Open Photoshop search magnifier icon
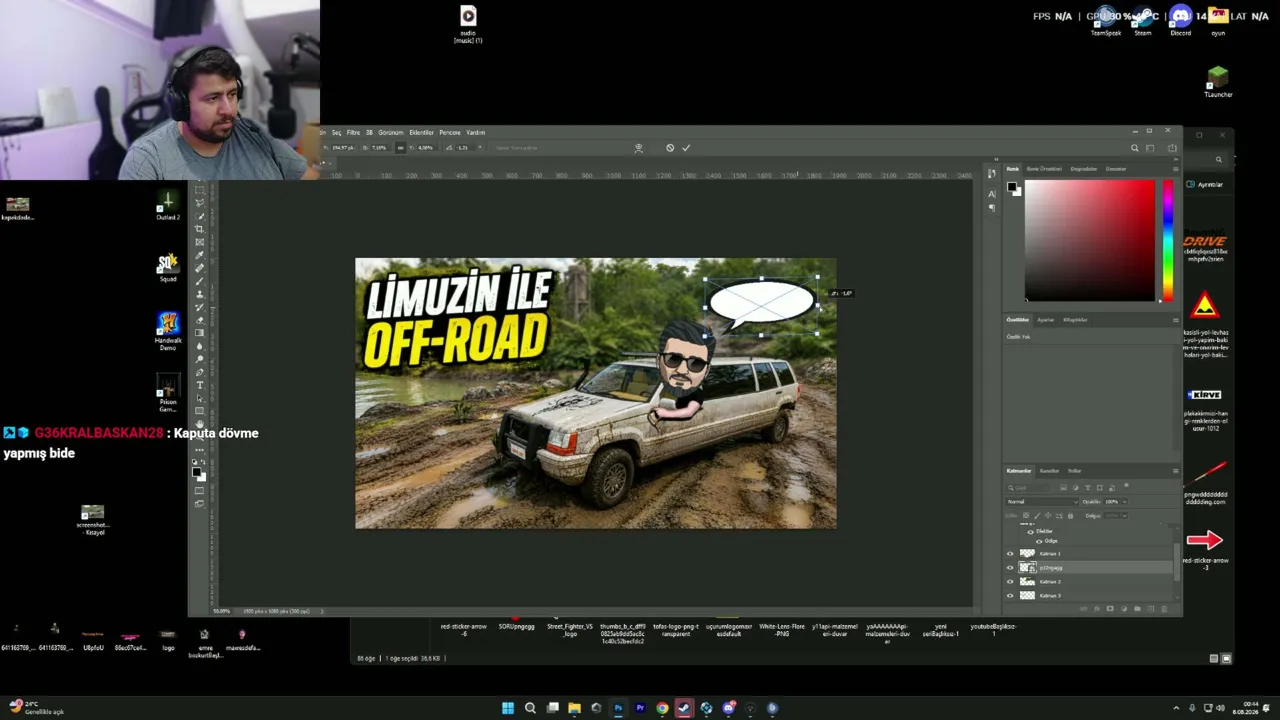 coord(1134,148)
